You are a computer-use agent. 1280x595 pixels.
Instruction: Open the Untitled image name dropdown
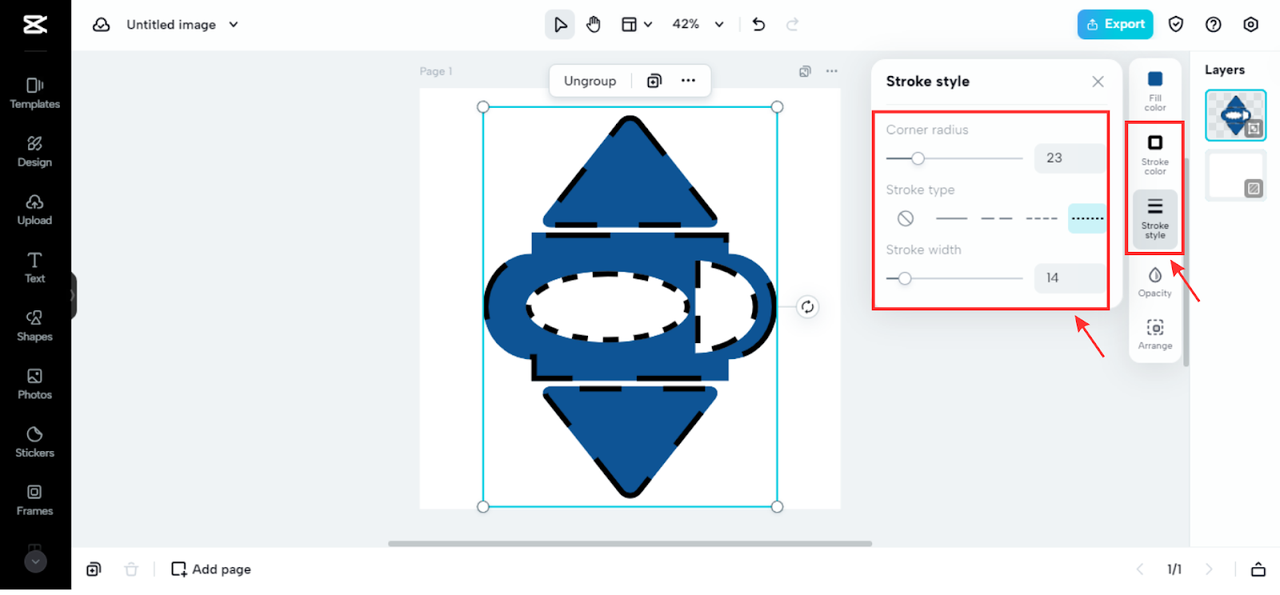point(182,25)
